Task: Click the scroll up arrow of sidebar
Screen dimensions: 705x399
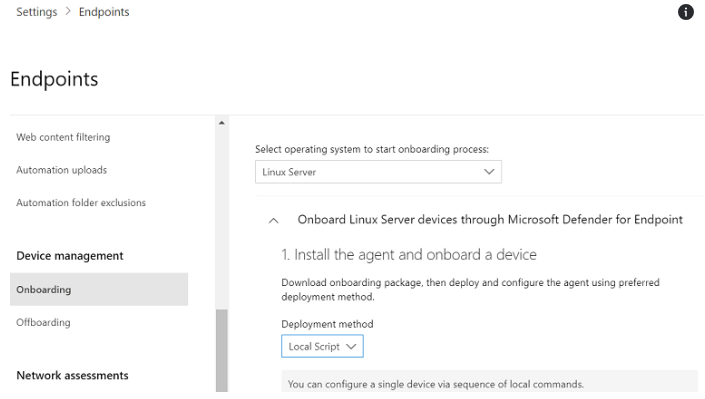Action: tap(222, 123)
